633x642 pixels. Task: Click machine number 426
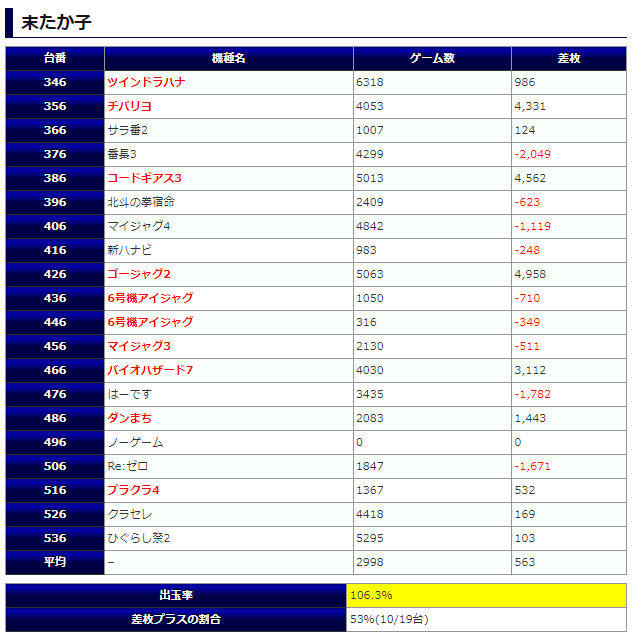[55, 274]
